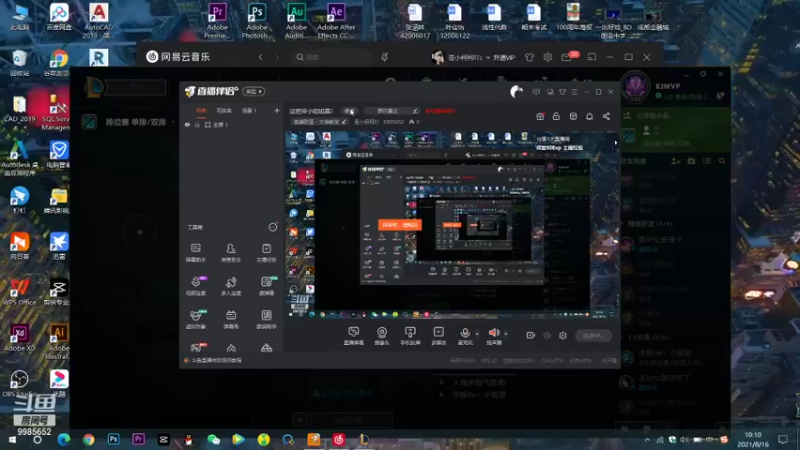
Task: Open the 主播任务 tool
Action: [x=266, y=253]
